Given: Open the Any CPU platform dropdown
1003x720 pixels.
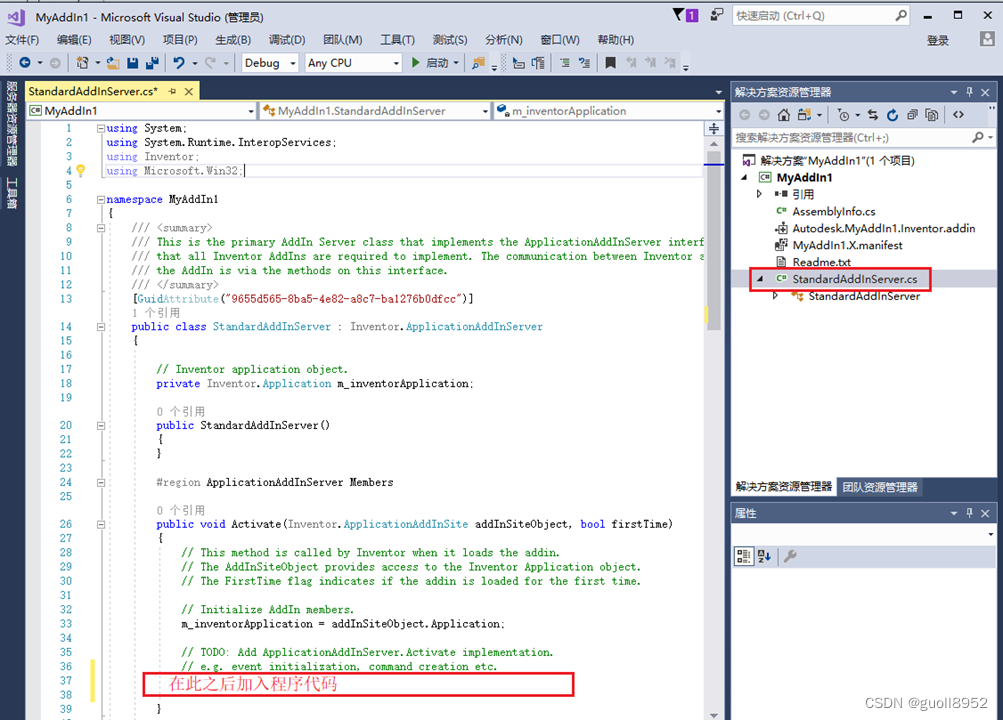Looking at the screenshot, I should click(x=396, y=63).
